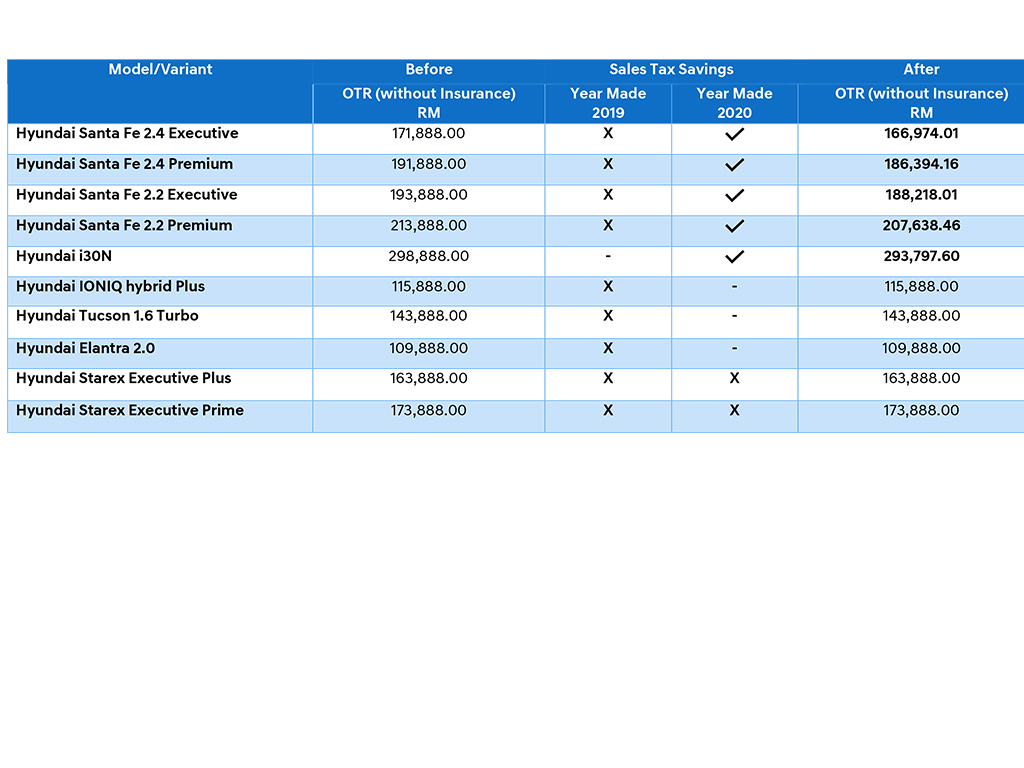Click Hyundai Santa Fe 2.2 Executive row label
Screen dimensions: 1024x768
[x=127, y=195]
